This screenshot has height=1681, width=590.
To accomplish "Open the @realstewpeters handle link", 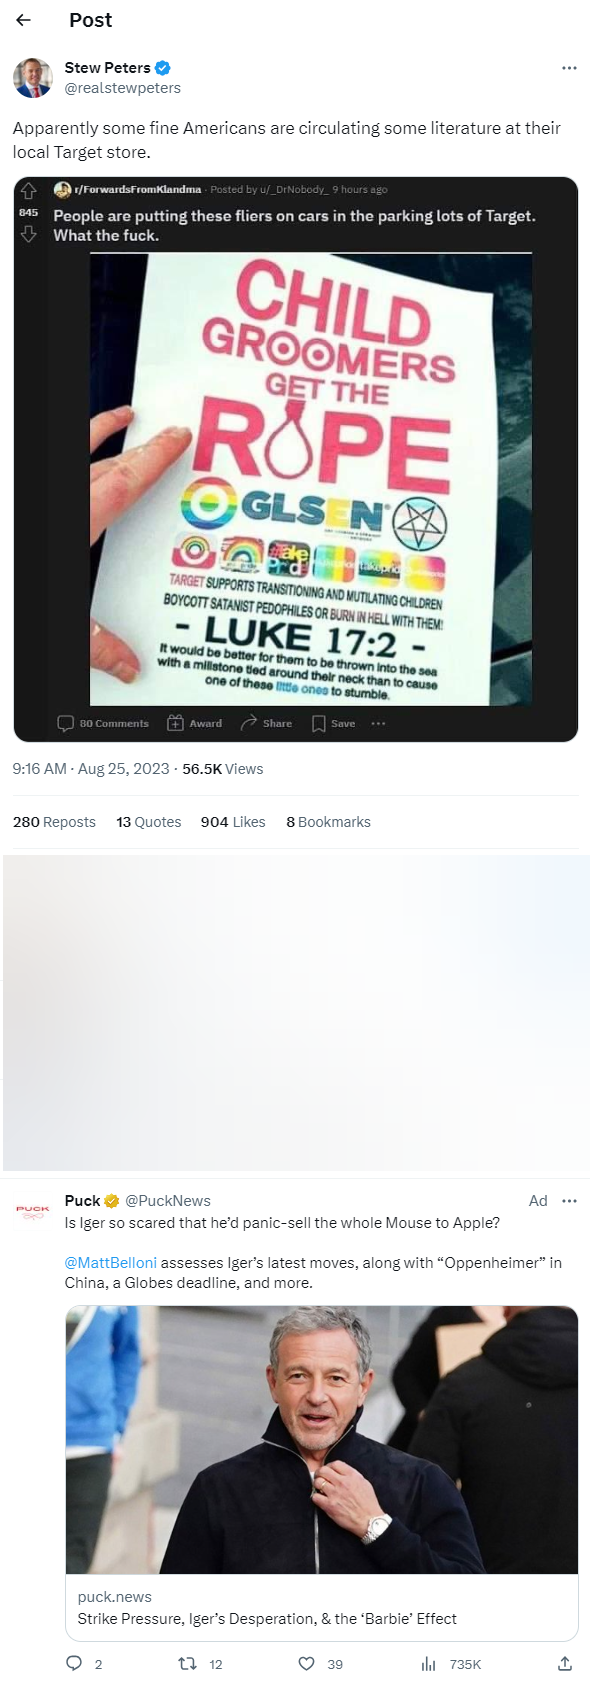I will pos(123,88).
